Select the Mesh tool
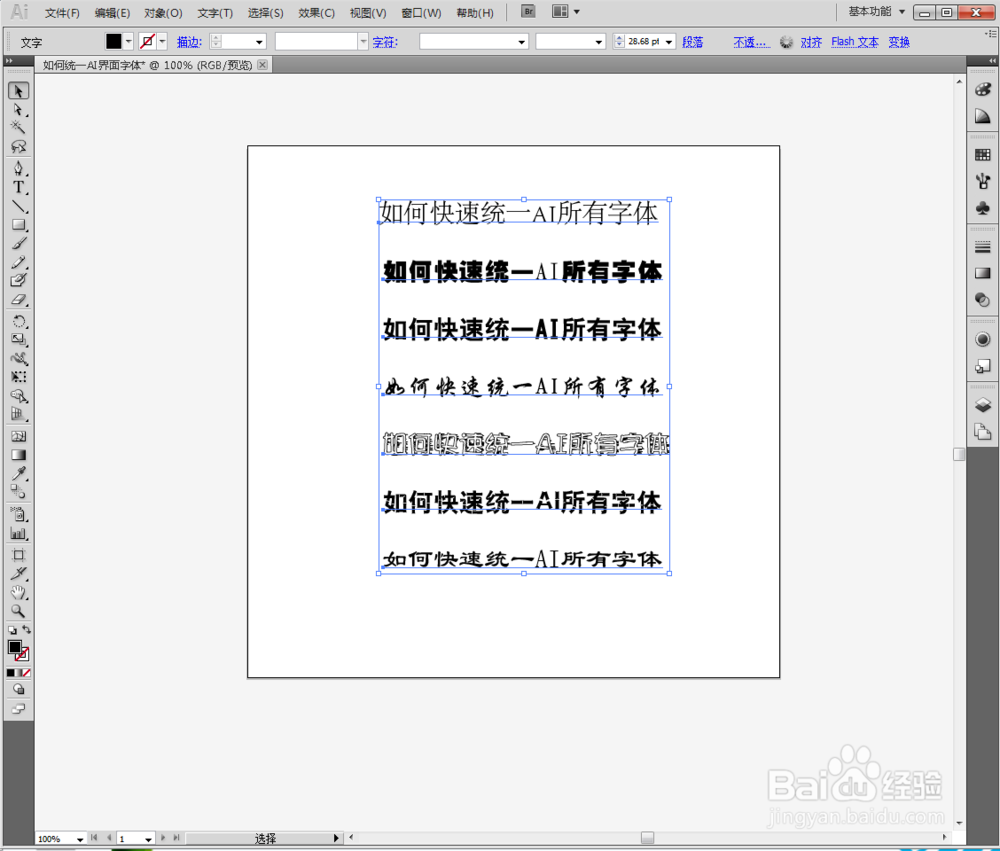Screen dimensions: 1000x851 [18, 436]
